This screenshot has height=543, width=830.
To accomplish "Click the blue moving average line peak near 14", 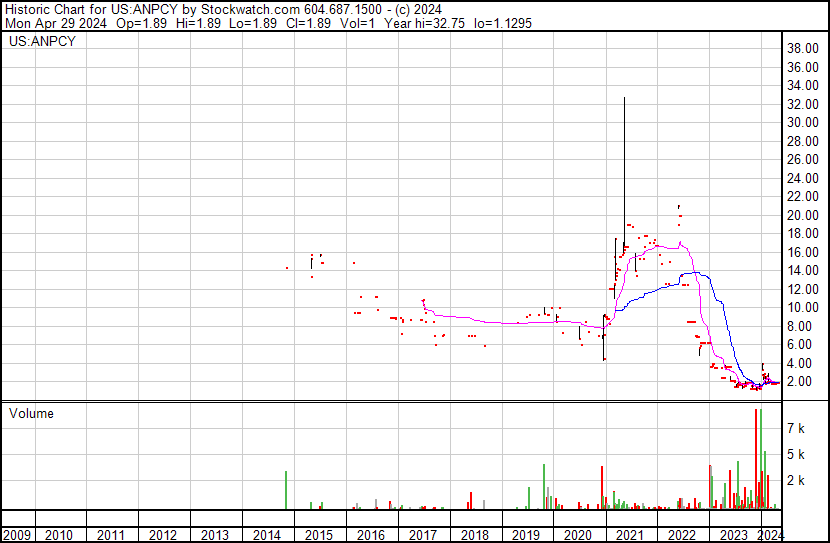I will (x=697, y=273).
